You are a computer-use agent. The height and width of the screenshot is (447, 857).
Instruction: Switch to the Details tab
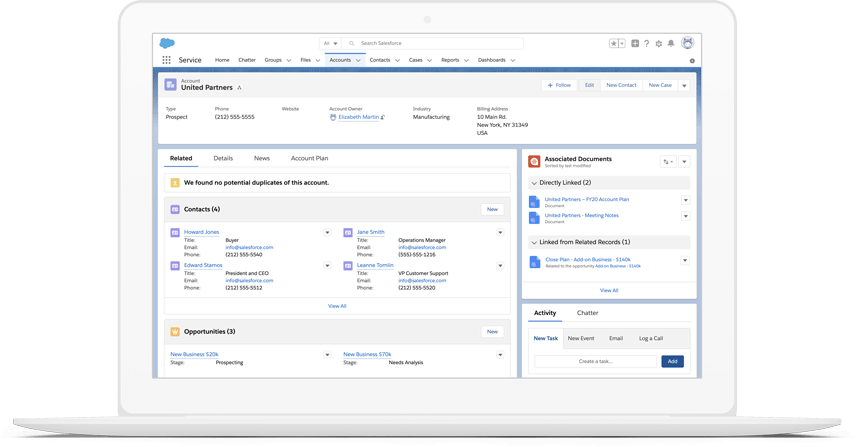click(x=223, y=158)
